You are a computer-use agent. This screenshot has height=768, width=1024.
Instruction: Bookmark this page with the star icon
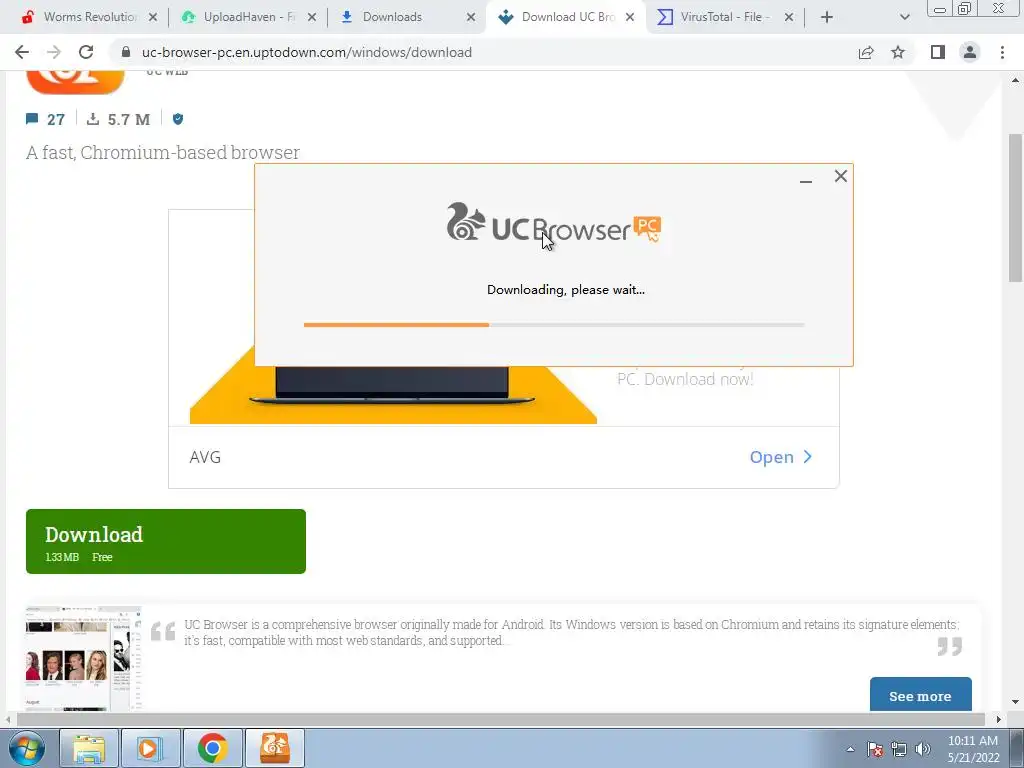pos(898,52)
